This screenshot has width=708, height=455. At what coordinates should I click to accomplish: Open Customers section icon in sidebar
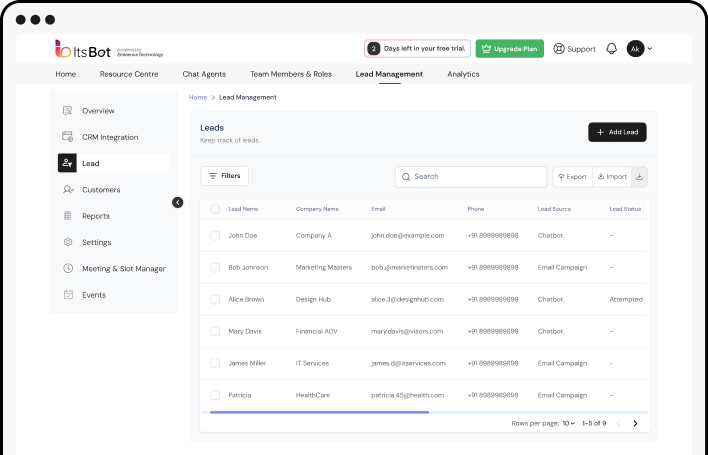tap(68, 190)
